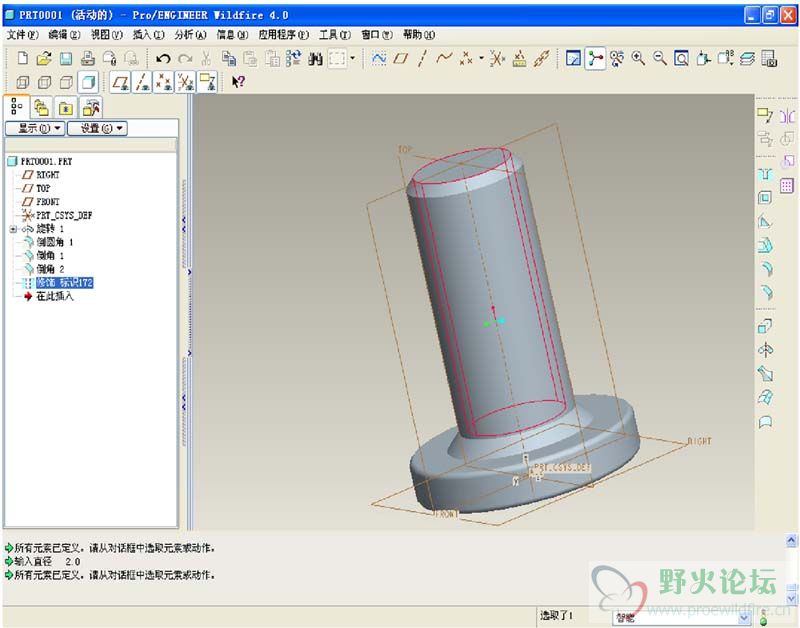This screenshot has width=800, height=628.
Task: Refit the model to the screen
Action: point(681,59)
